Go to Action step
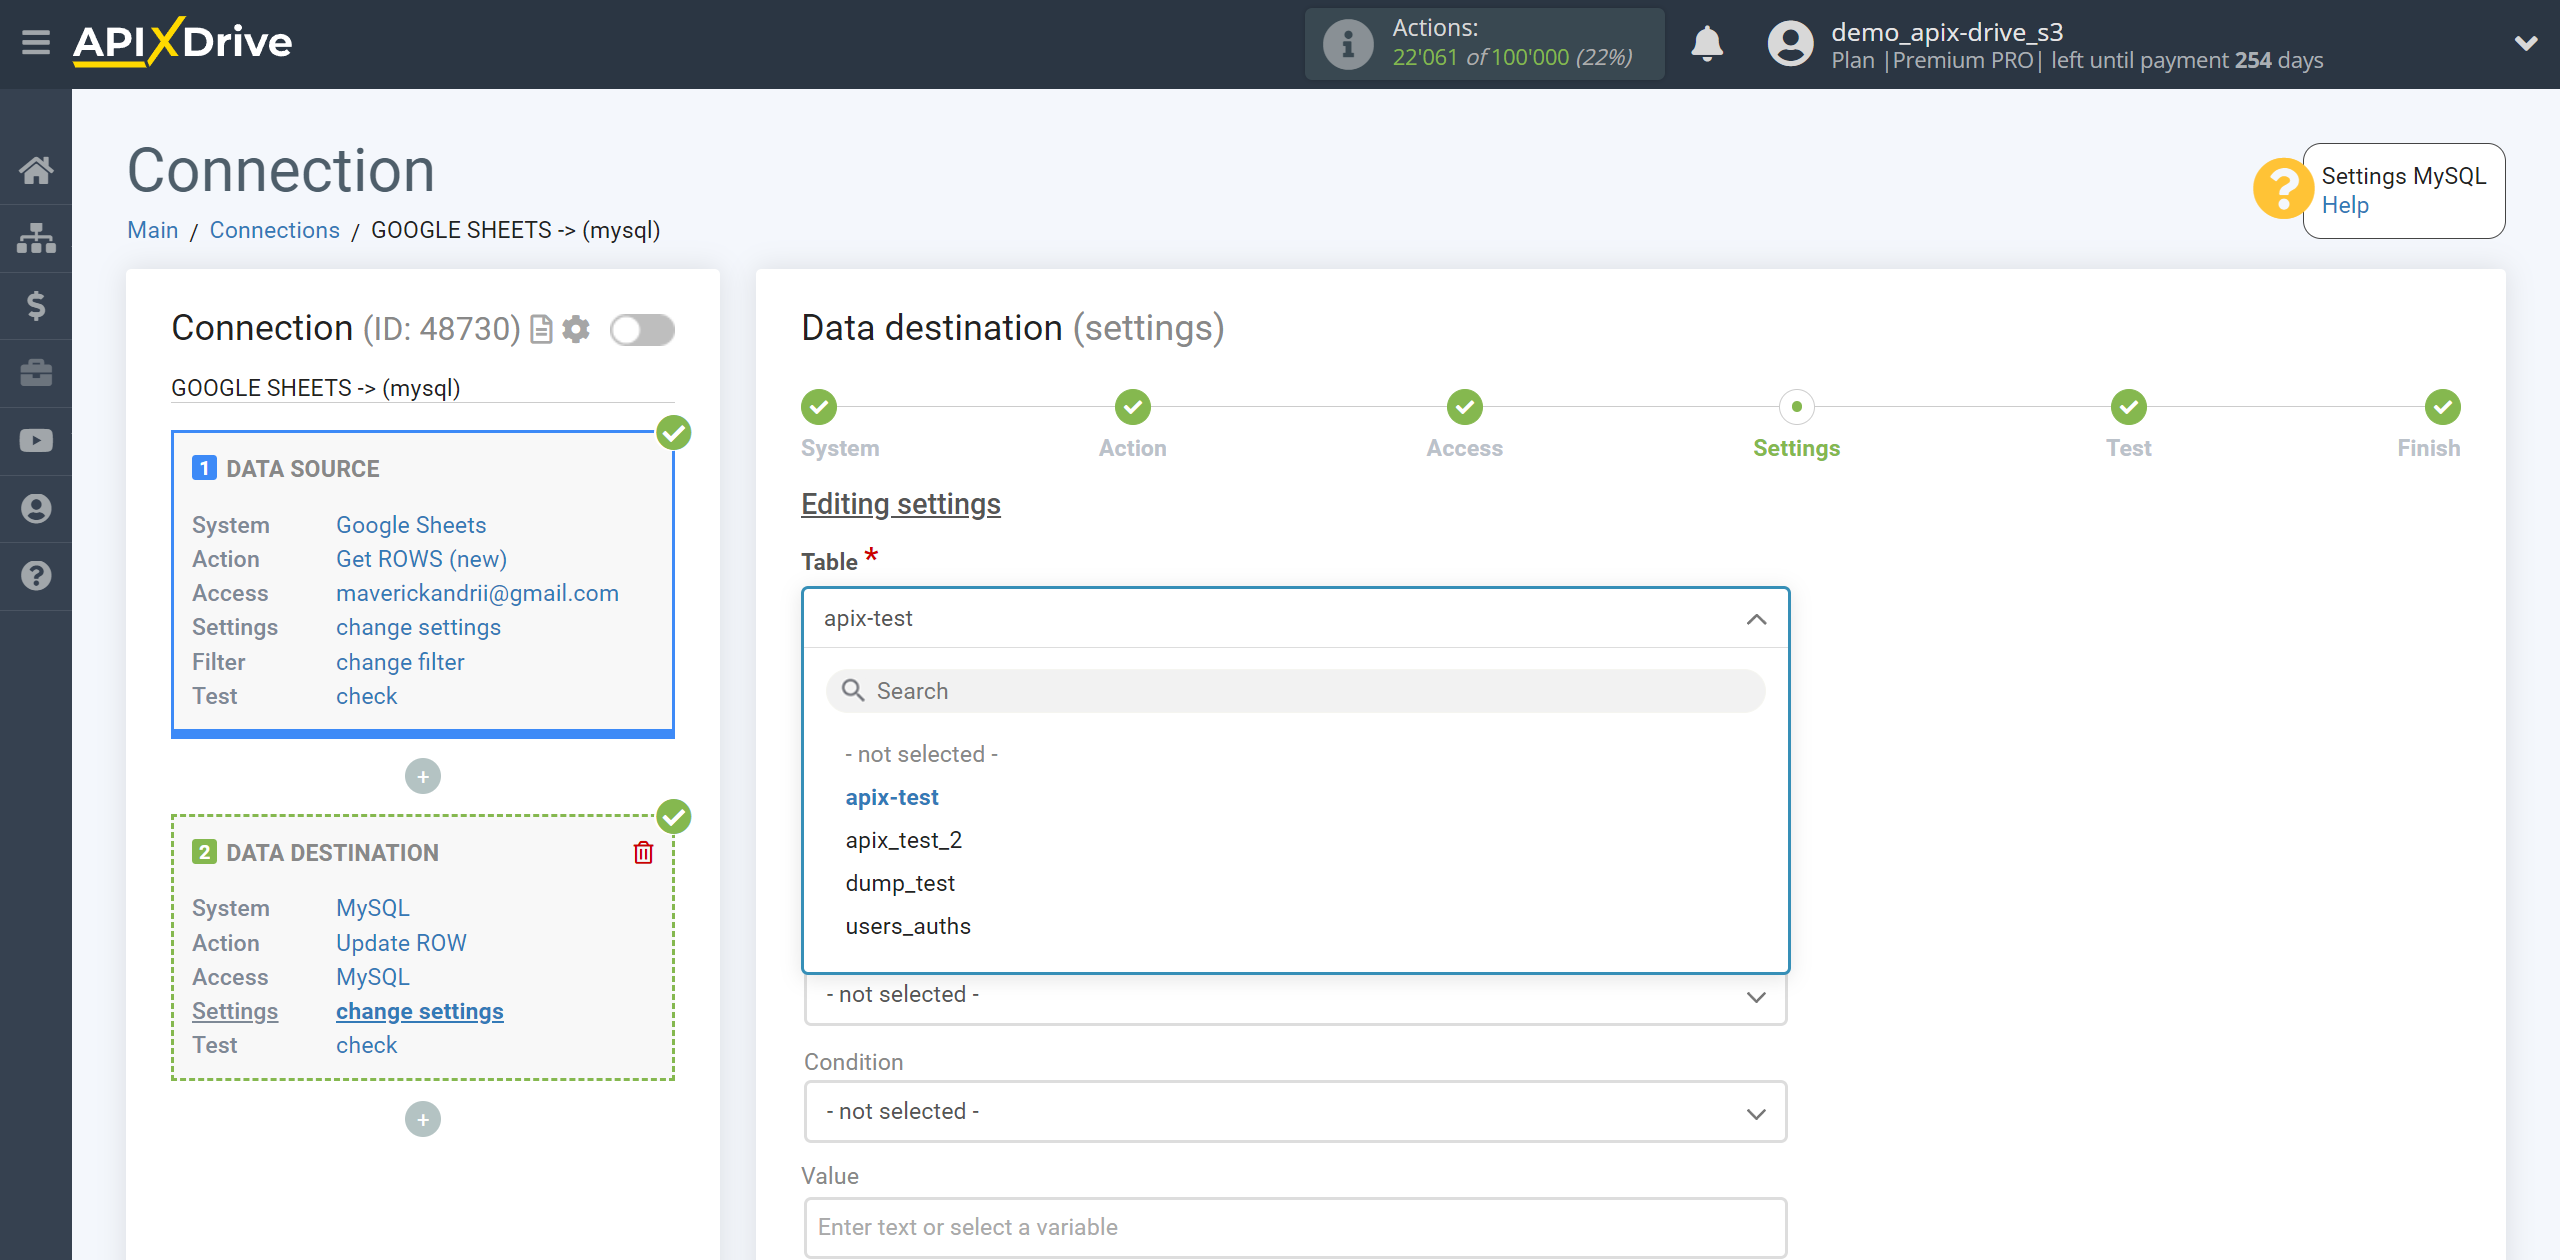Viewport: 2560px width, 1260px height. (1133, 407)
